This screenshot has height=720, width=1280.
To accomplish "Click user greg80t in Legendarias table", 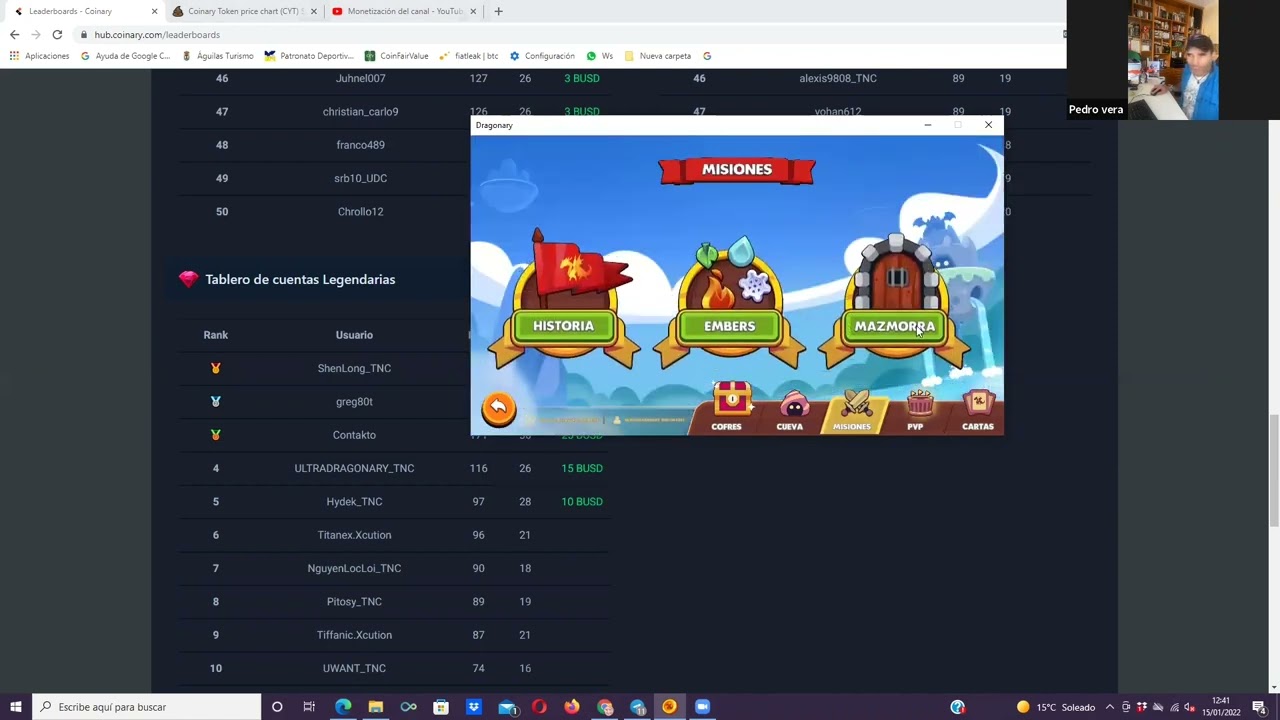I will 354,401.
